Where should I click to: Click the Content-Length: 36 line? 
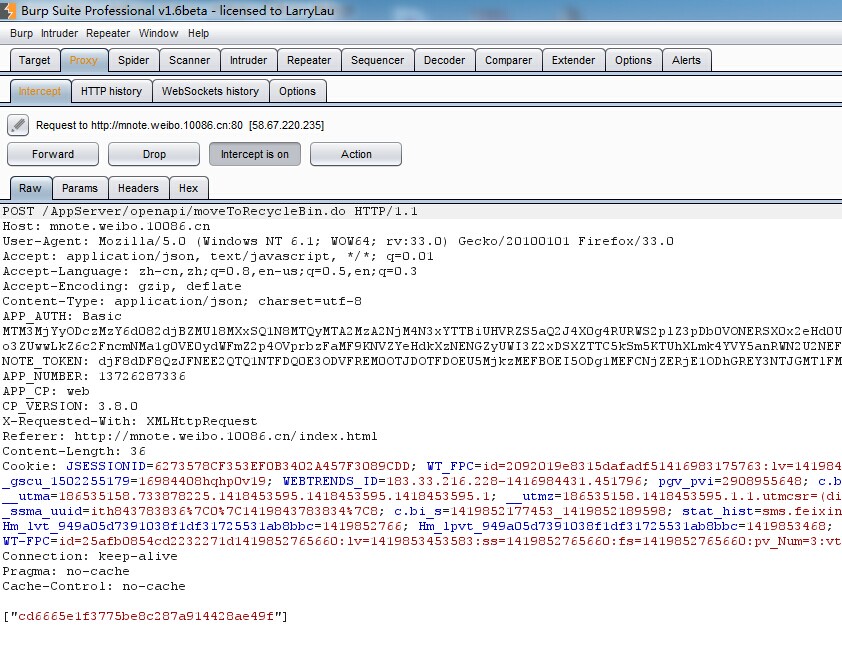[74, 452]
